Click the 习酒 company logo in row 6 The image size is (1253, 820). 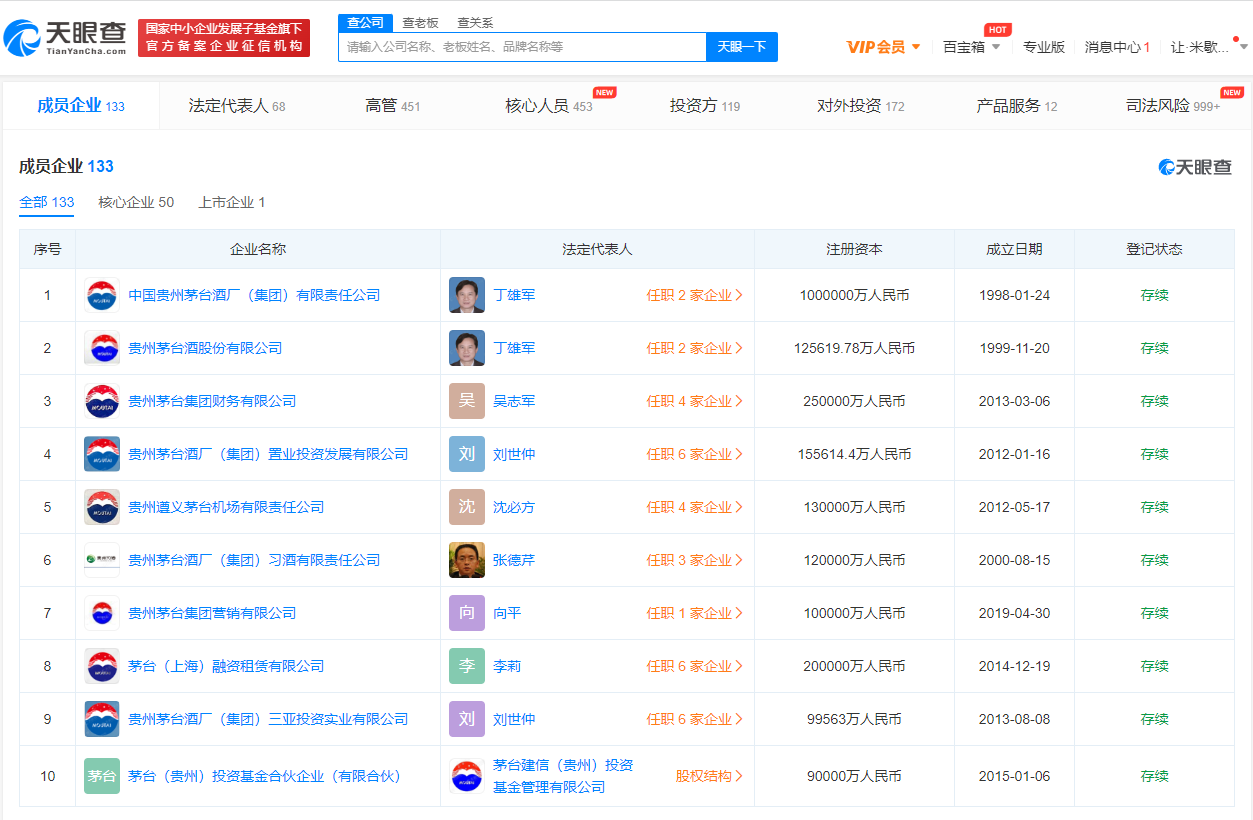102,560
